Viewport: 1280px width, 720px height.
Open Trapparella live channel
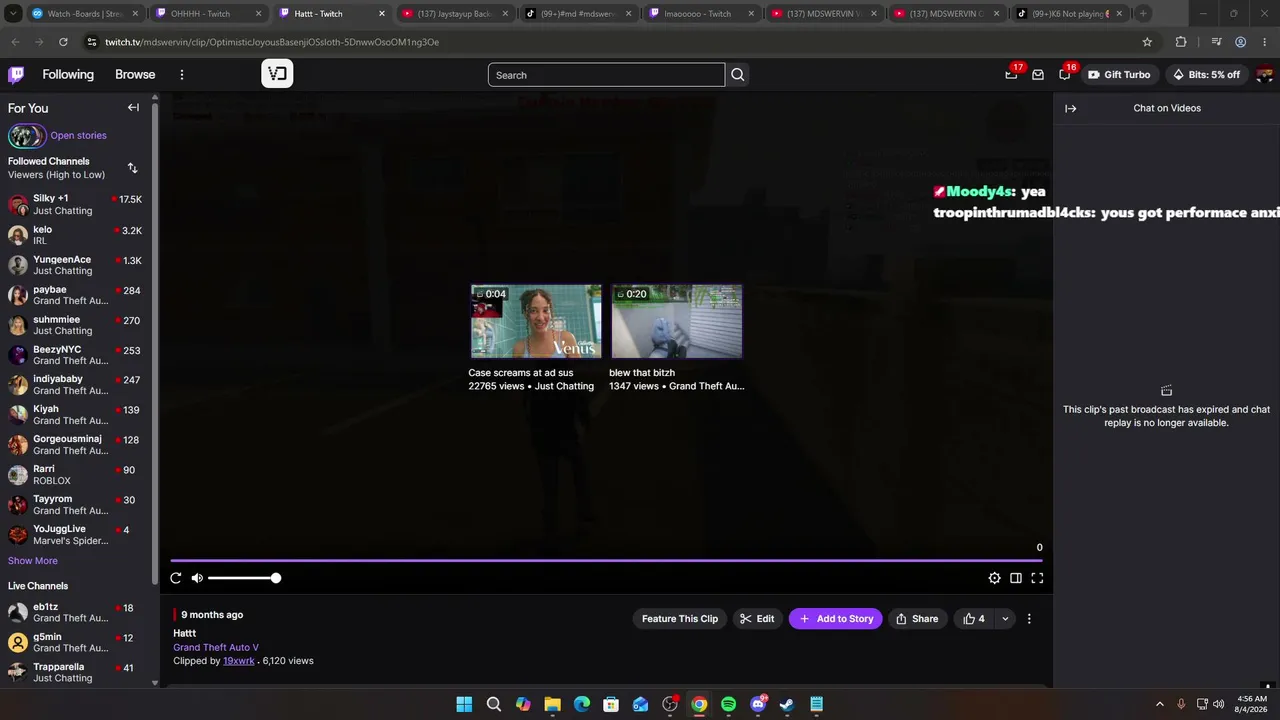point(76,673)
